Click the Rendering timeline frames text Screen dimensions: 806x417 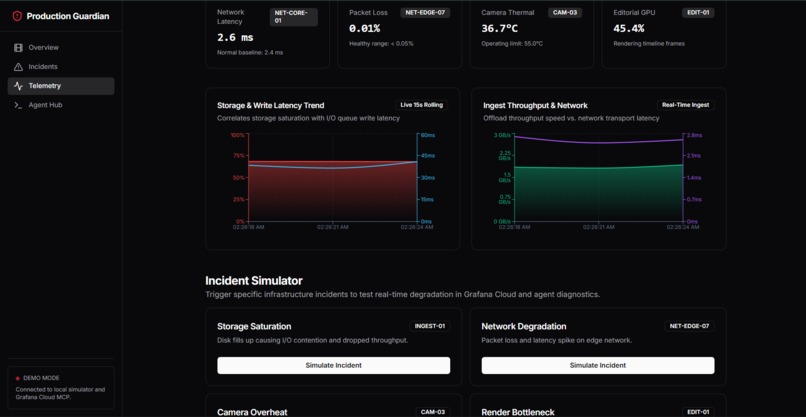tap(649, 44)
